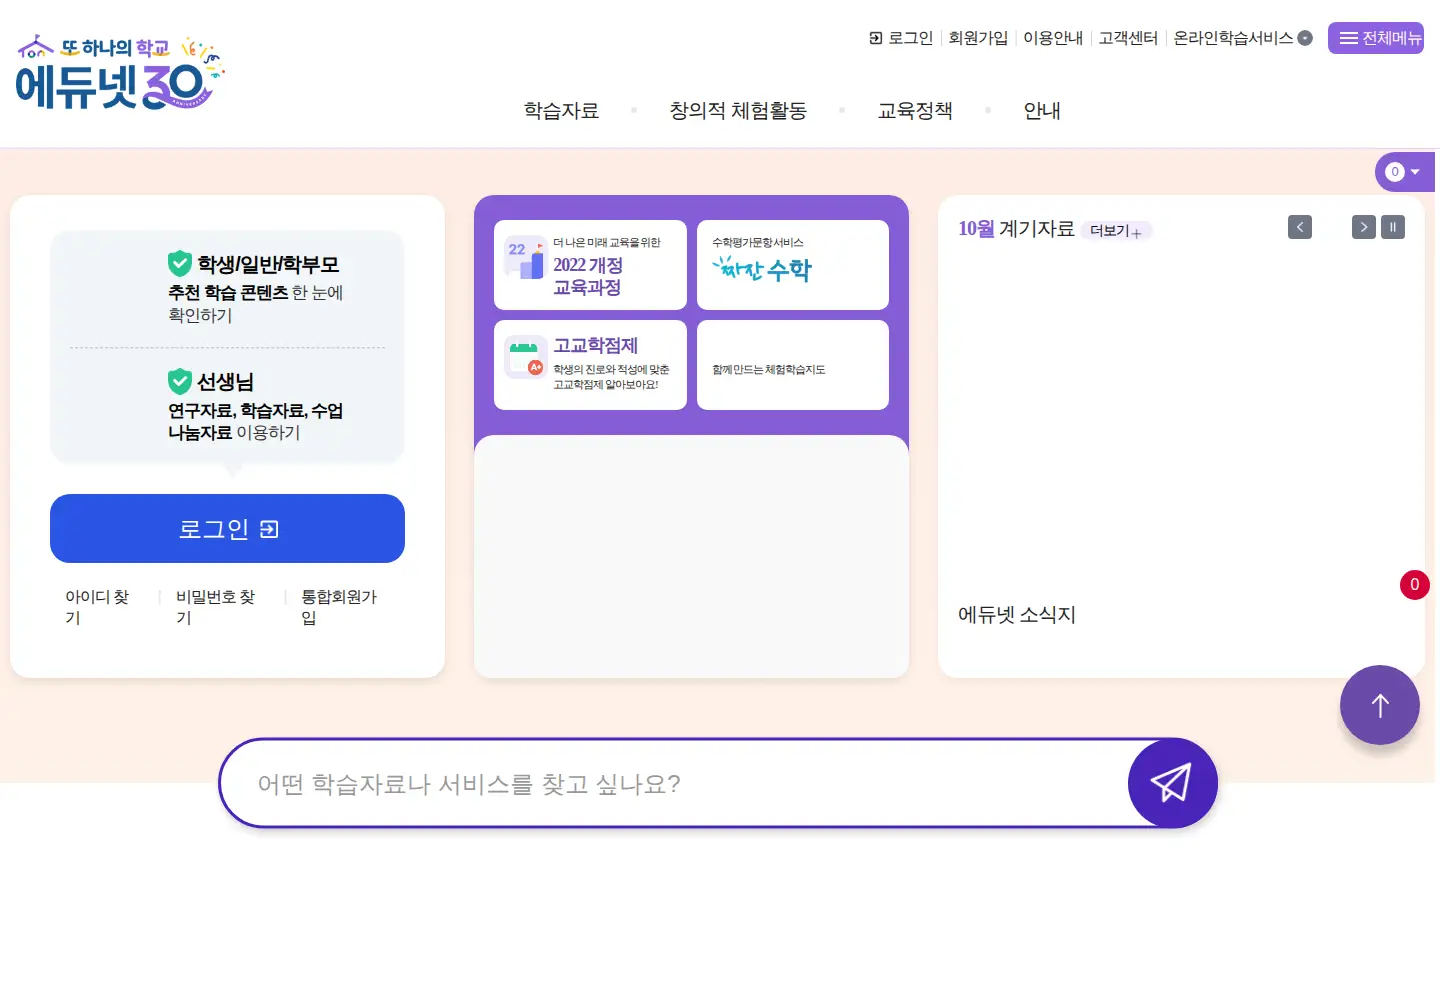Open the 학습자료 menu
This screenshot has width=1440, height=1000.
click(561, 111)
